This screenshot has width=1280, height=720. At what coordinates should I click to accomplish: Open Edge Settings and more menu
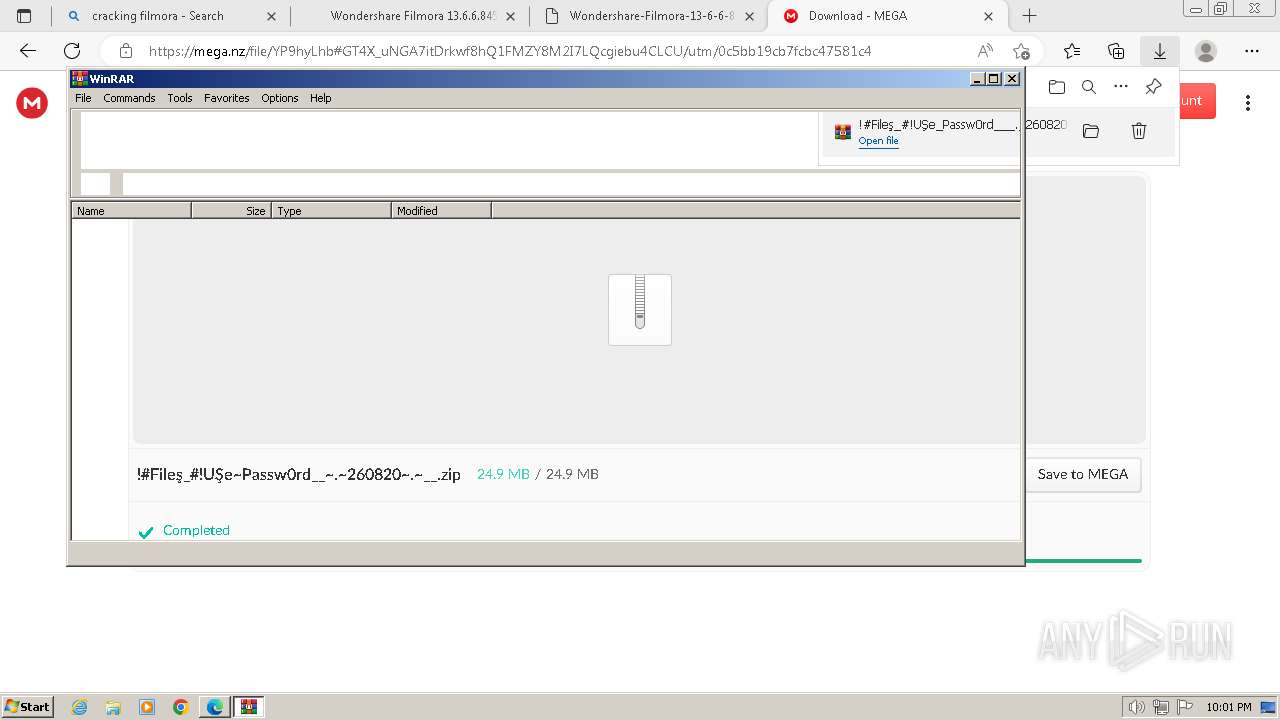pyautogui.click(x=1252, y=51)
